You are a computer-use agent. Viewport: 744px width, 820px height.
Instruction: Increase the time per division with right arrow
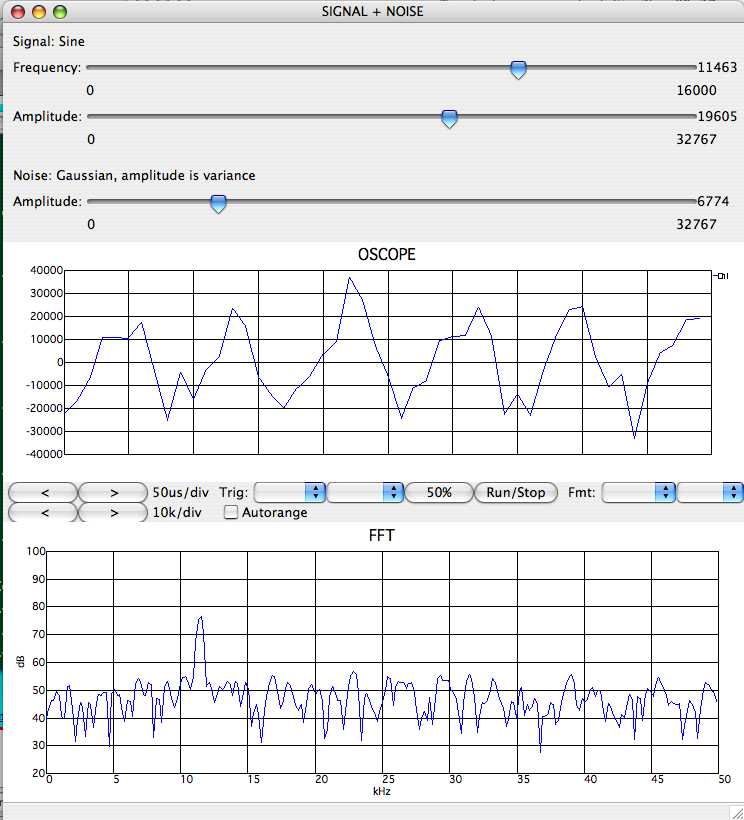point(113,492)
